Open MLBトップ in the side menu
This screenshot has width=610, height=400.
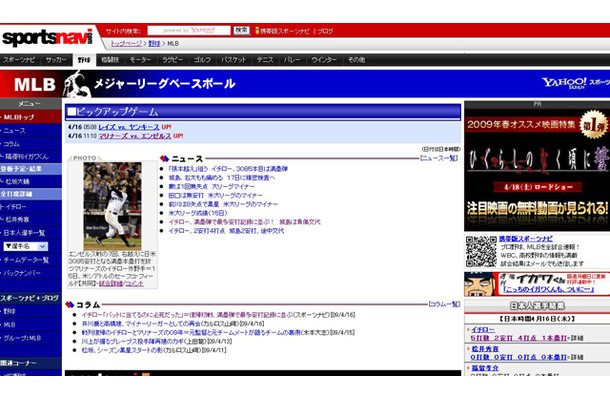pos(19,117)
